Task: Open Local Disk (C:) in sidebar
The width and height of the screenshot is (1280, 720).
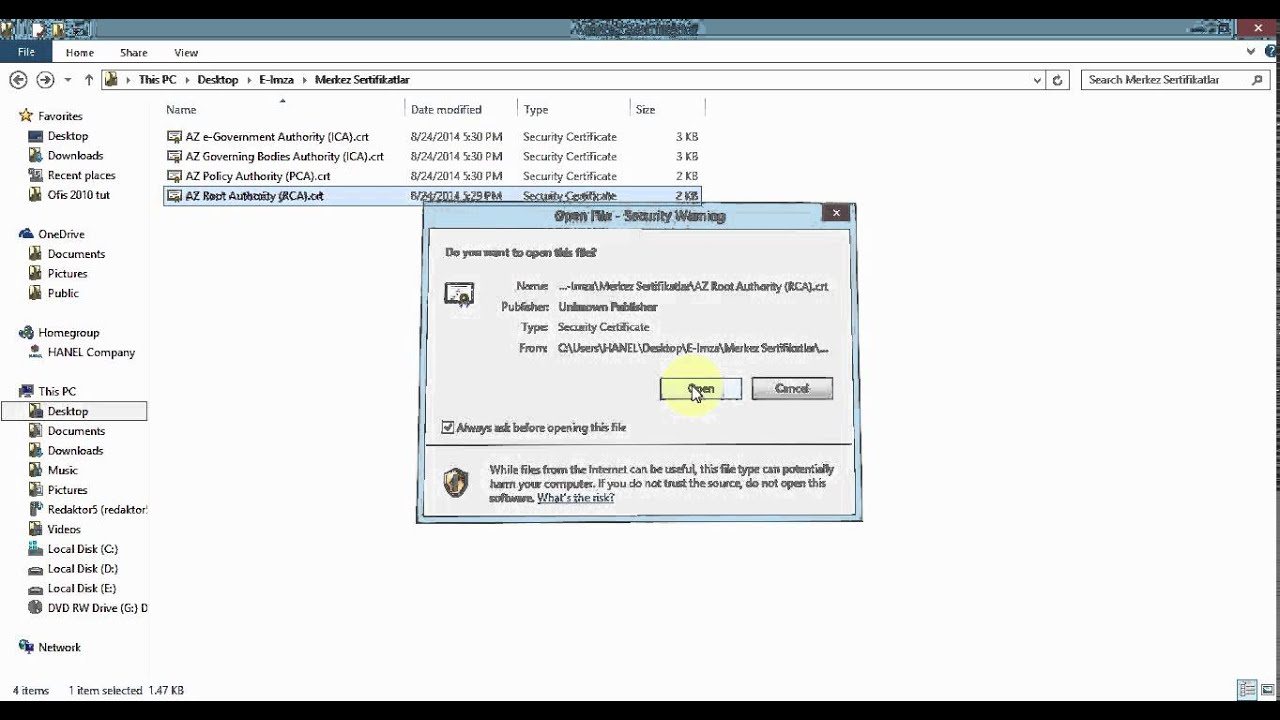Action: (x=73, y=549)
